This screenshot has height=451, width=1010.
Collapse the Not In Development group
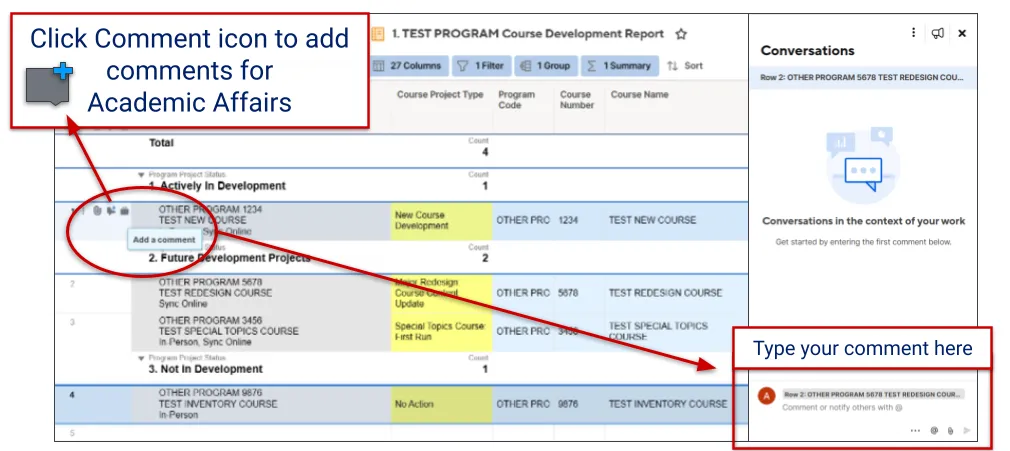(x=141, y=358)
